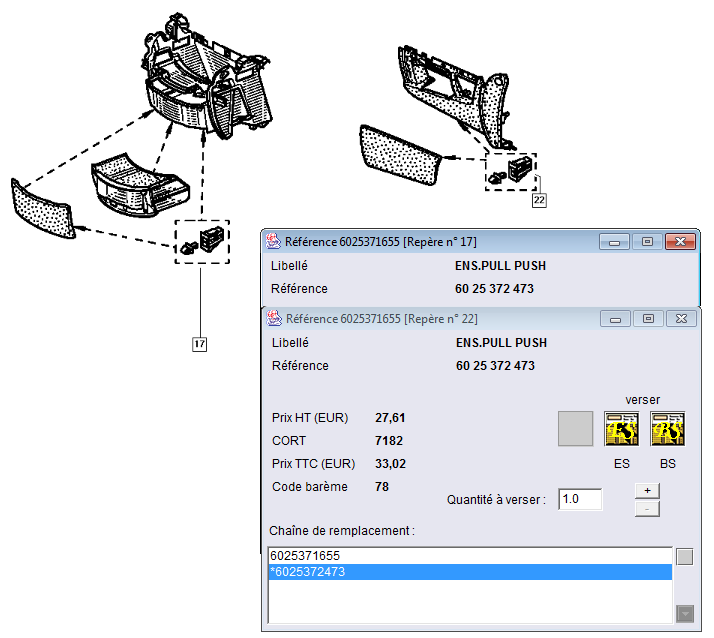This screenshot has width=714, height=638.
Task: Click the dotted trim panel in left diagram
Action: [x=42, y=208]
